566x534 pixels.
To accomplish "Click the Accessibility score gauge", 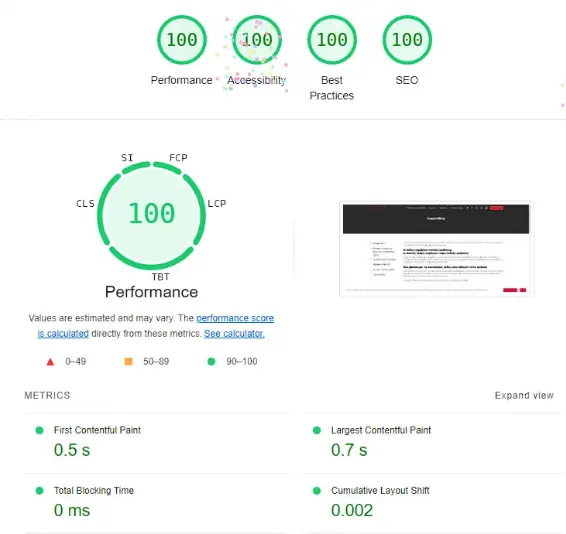I will [x=257, y=40].
